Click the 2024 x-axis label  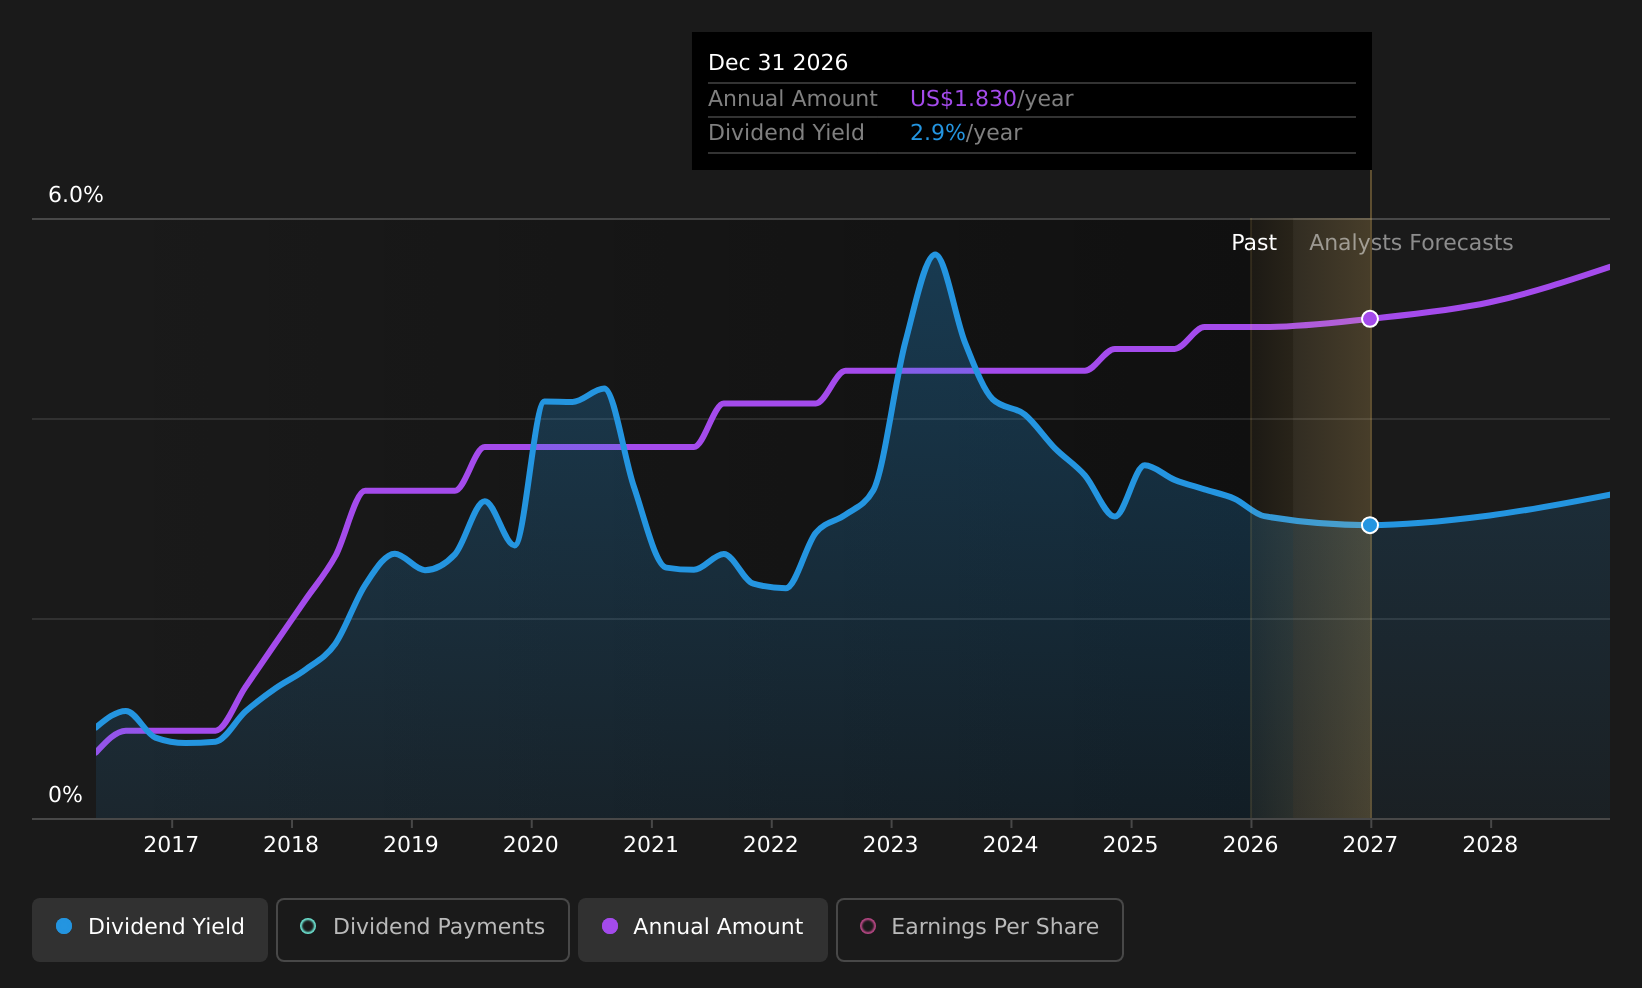[x=1011, y=845]
